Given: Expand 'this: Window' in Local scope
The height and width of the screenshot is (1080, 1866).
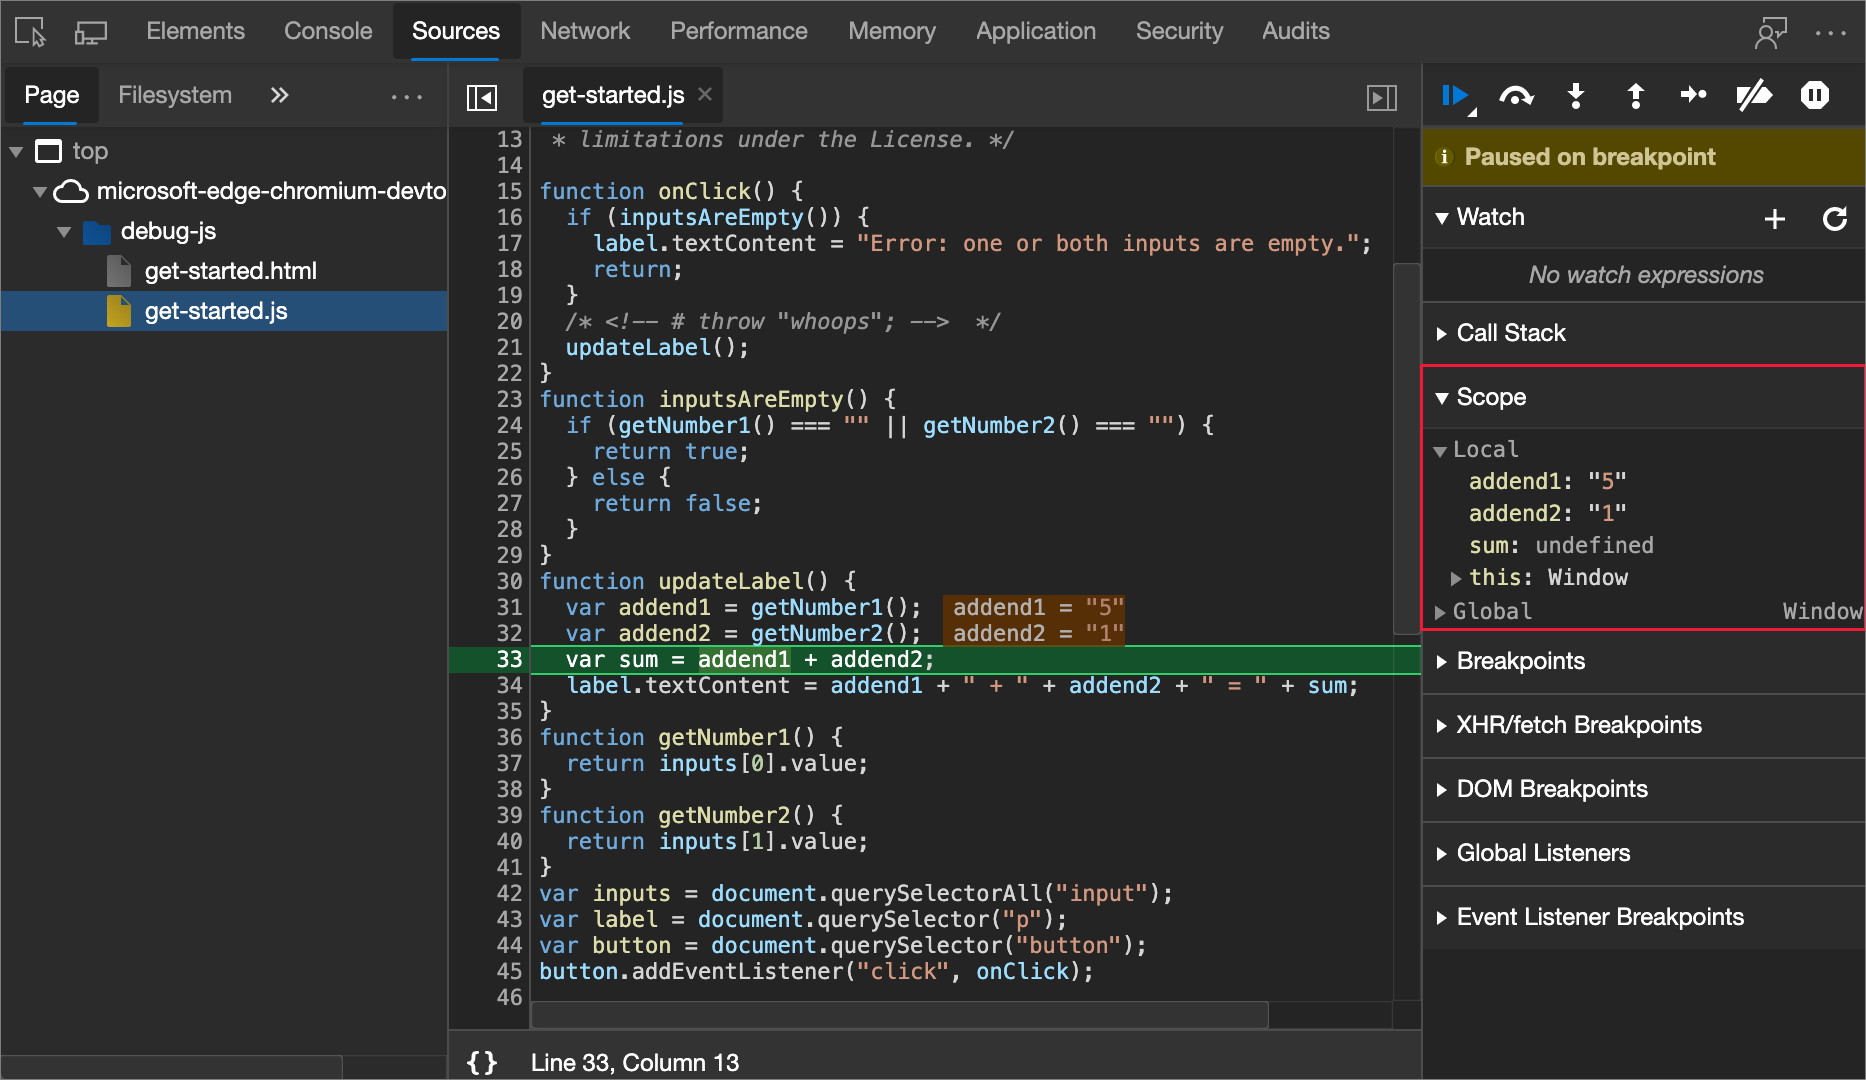Looking at the screenshot, I should click(1456, 577).
